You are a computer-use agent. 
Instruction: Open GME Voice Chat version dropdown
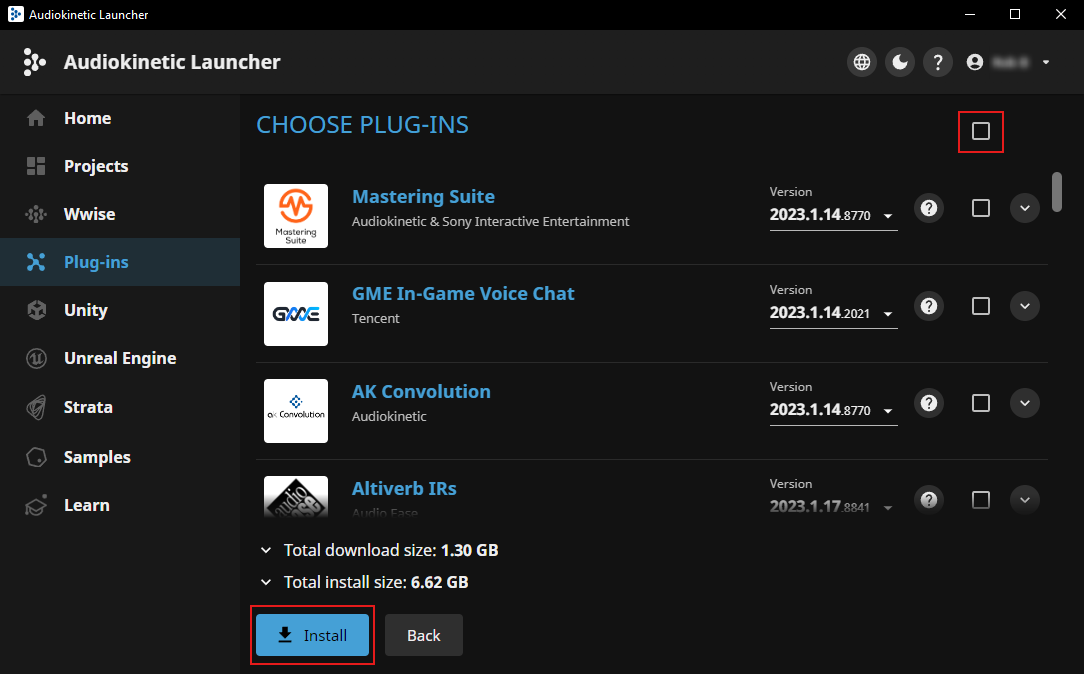(x=833, y=313)
